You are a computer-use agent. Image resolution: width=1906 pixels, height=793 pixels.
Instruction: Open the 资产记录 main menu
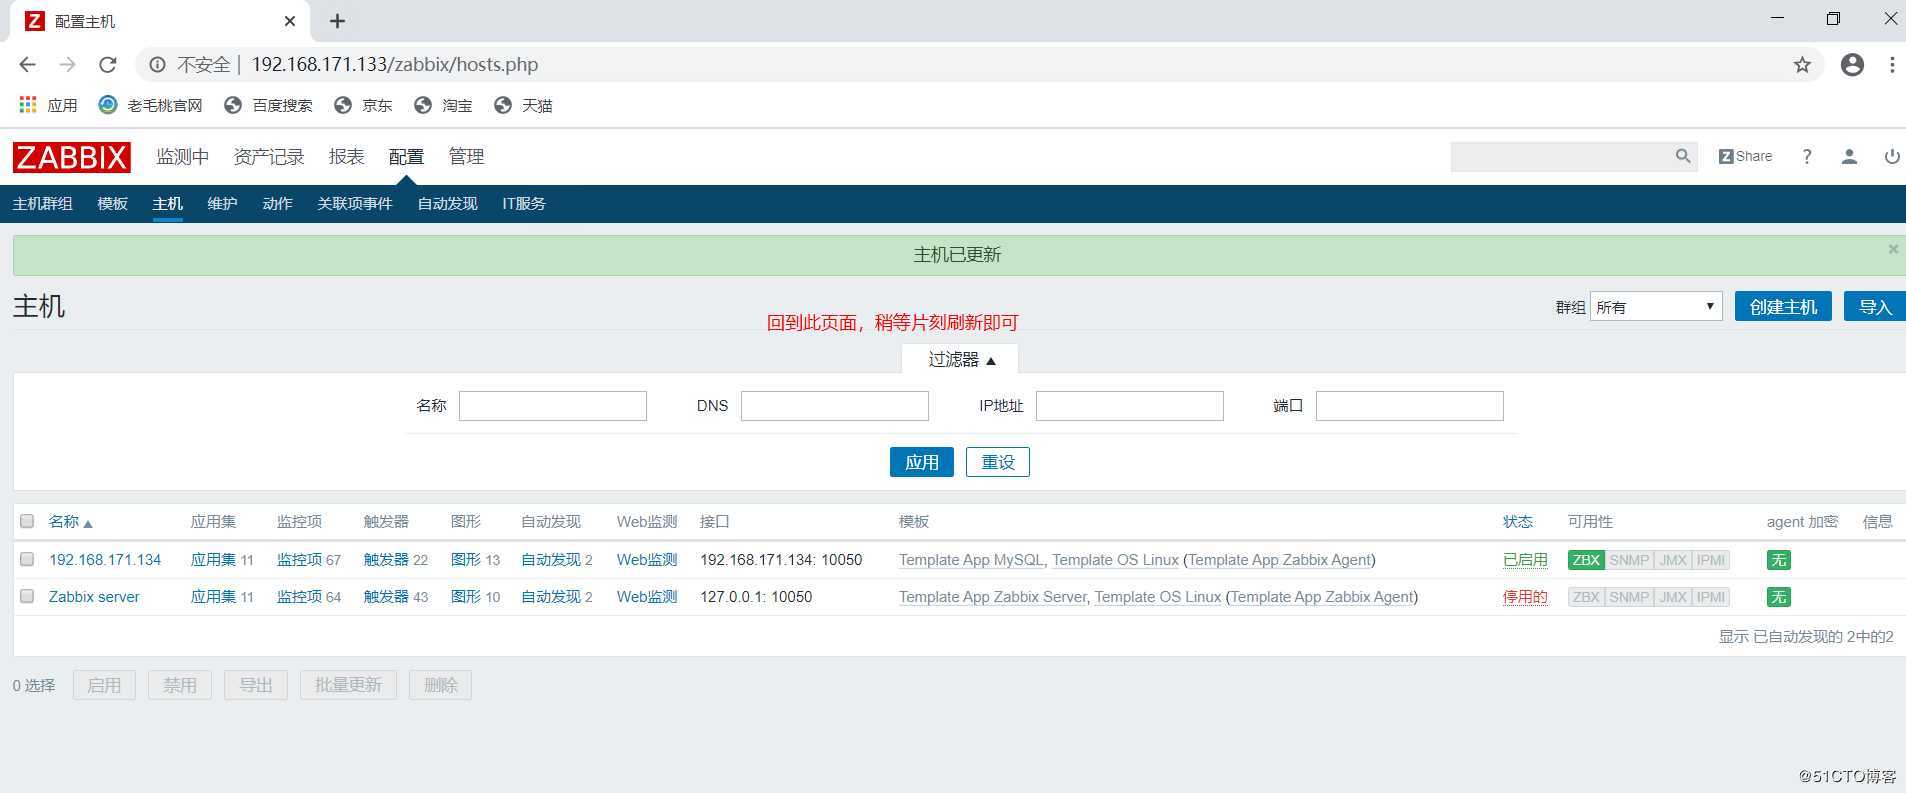[269, 156]
